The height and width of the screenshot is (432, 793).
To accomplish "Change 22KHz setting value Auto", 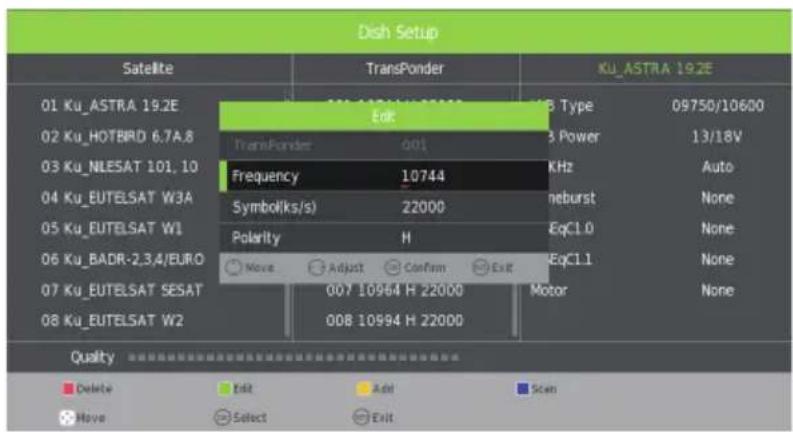I will point(718,167).
